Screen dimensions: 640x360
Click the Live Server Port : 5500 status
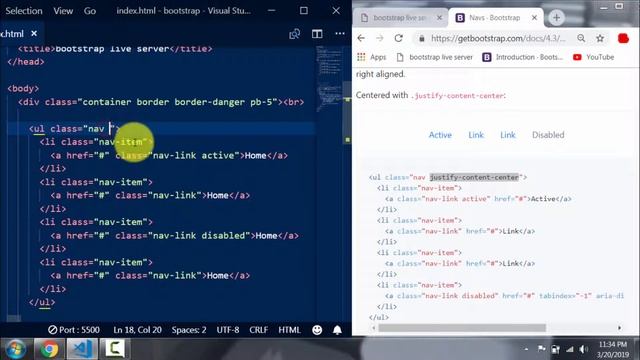coord(74,330)
